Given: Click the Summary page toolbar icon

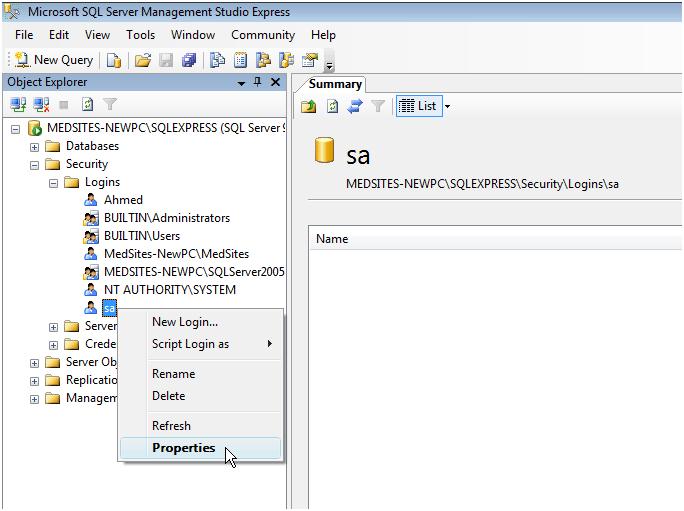Looking at the screenshot, I should click(x=240, y=60).
